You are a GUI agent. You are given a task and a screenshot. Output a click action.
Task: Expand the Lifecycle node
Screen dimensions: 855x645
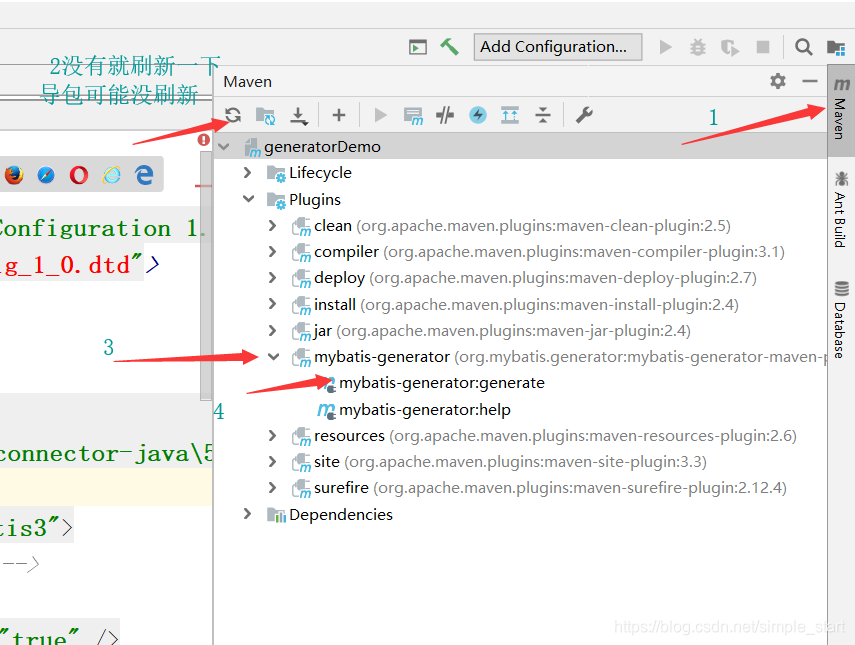pos(248,173)
